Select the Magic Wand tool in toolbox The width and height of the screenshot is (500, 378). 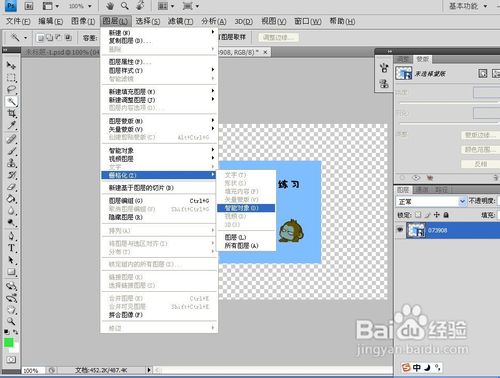point(12,101)
